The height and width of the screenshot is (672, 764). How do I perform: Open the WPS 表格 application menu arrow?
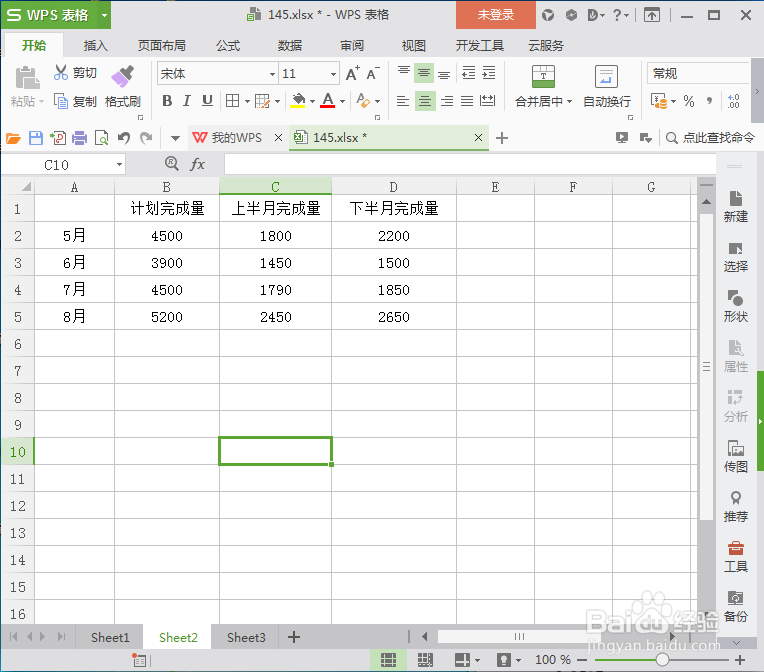point(104,15)
